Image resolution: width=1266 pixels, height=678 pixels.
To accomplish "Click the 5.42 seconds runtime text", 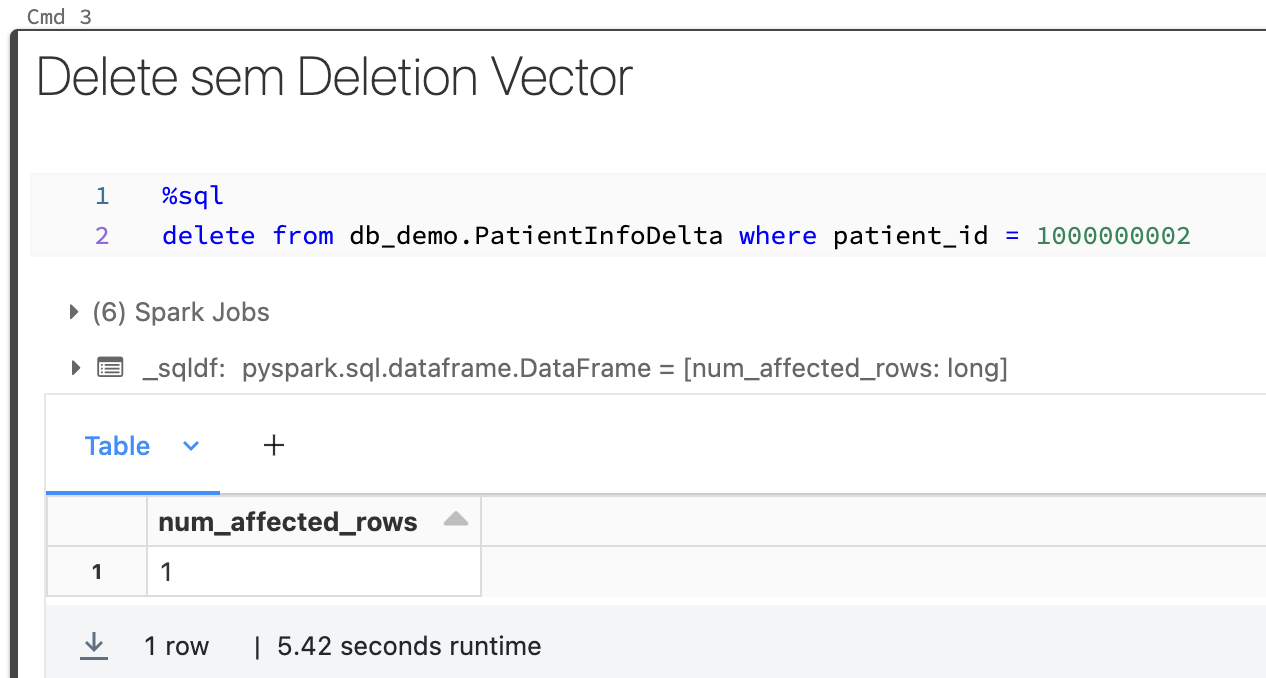I will point(409,646).
